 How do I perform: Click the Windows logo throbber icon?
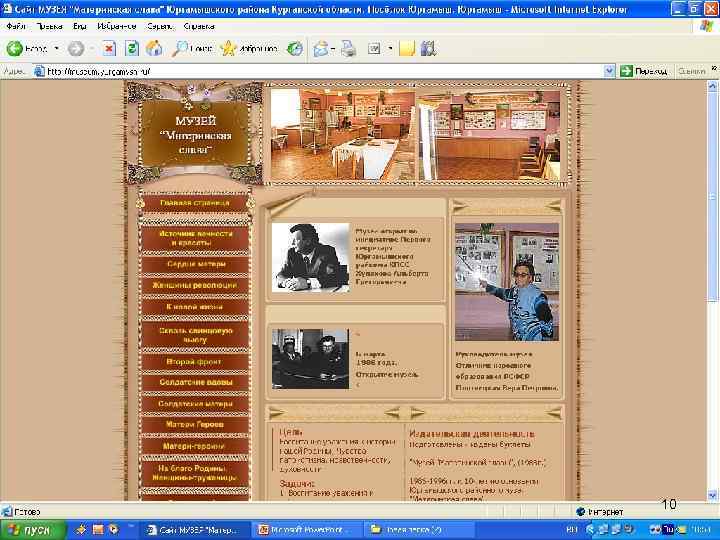point(706,27)
